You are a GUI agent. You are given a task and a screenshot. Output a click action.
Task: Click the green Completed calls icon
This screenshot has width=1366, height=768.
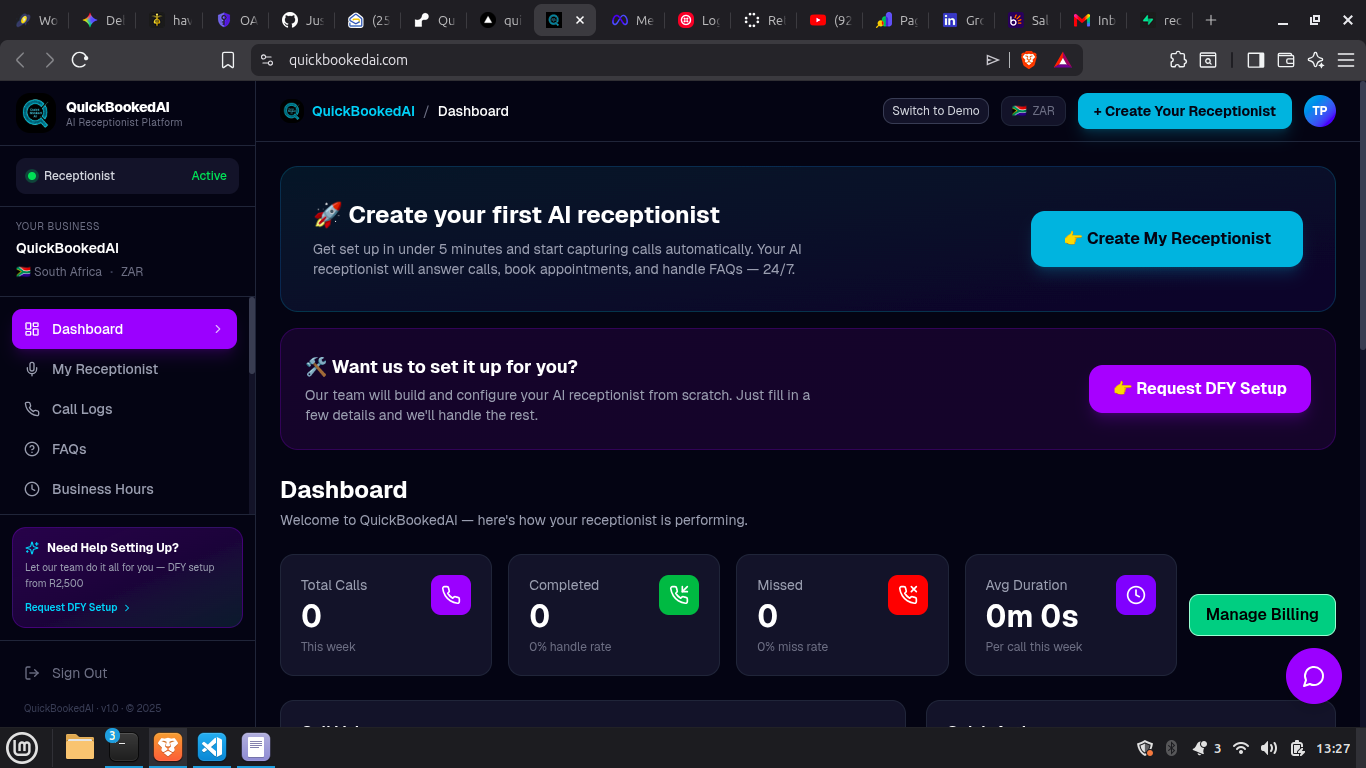(679, 595)
